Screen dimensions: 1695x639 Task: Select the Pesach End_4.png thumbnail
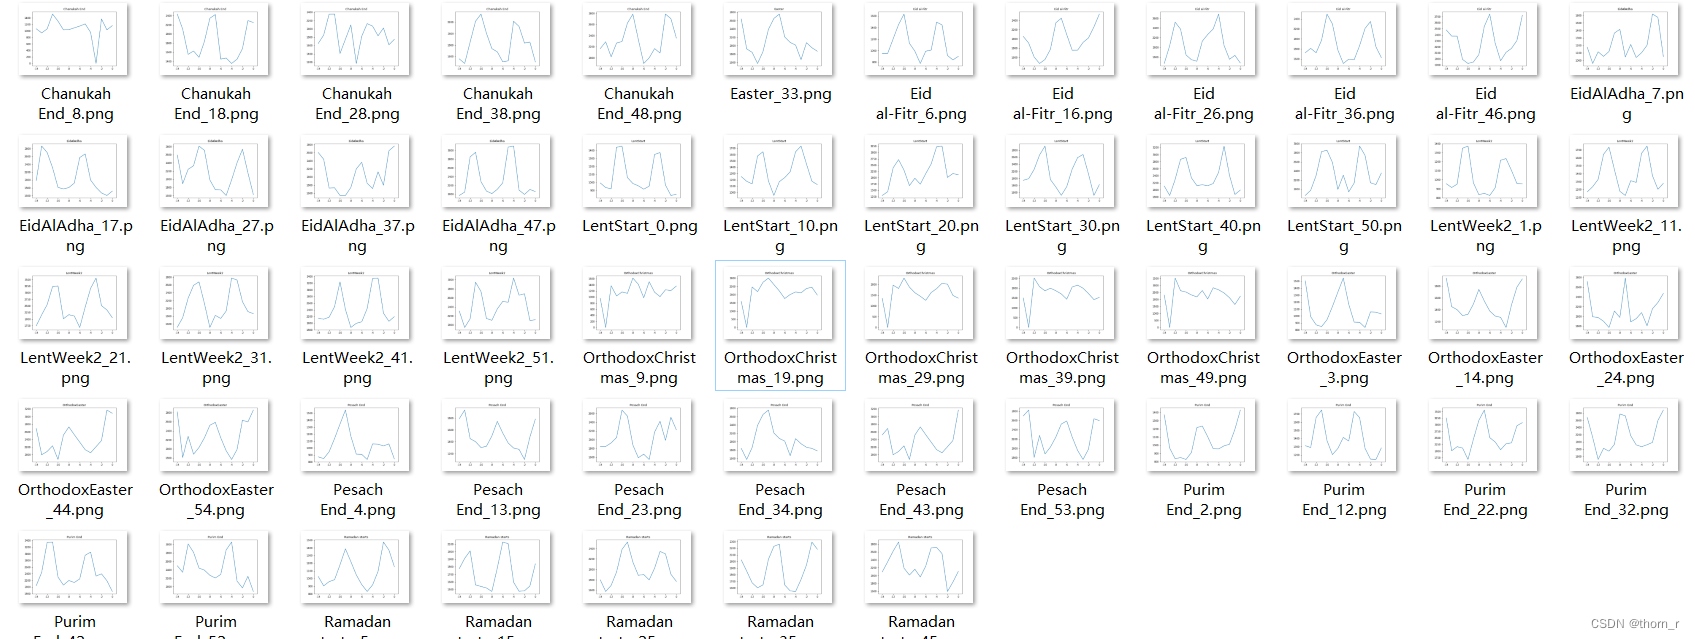(356, 436)
